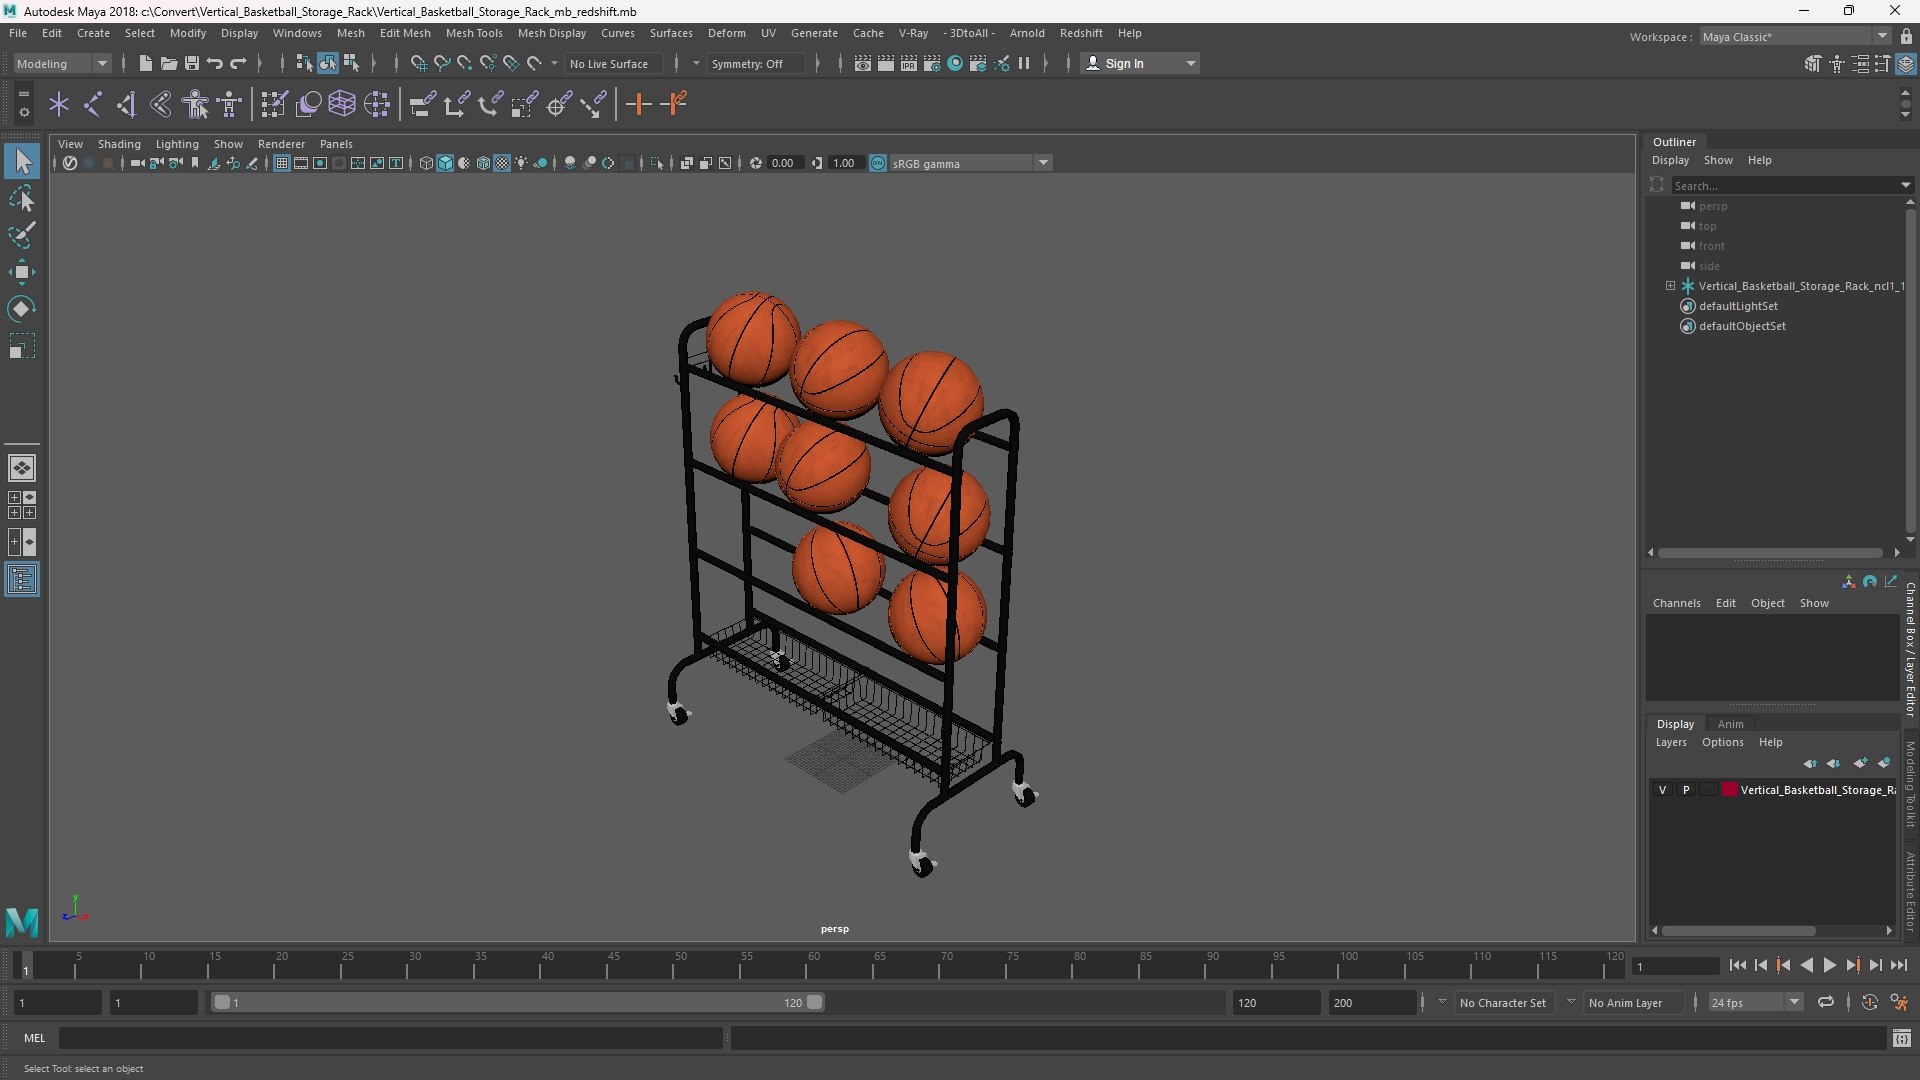Screen dimensions: 1920x1080
Task: Toggle auto keyframe icon
Action: coord(1869,1002)
